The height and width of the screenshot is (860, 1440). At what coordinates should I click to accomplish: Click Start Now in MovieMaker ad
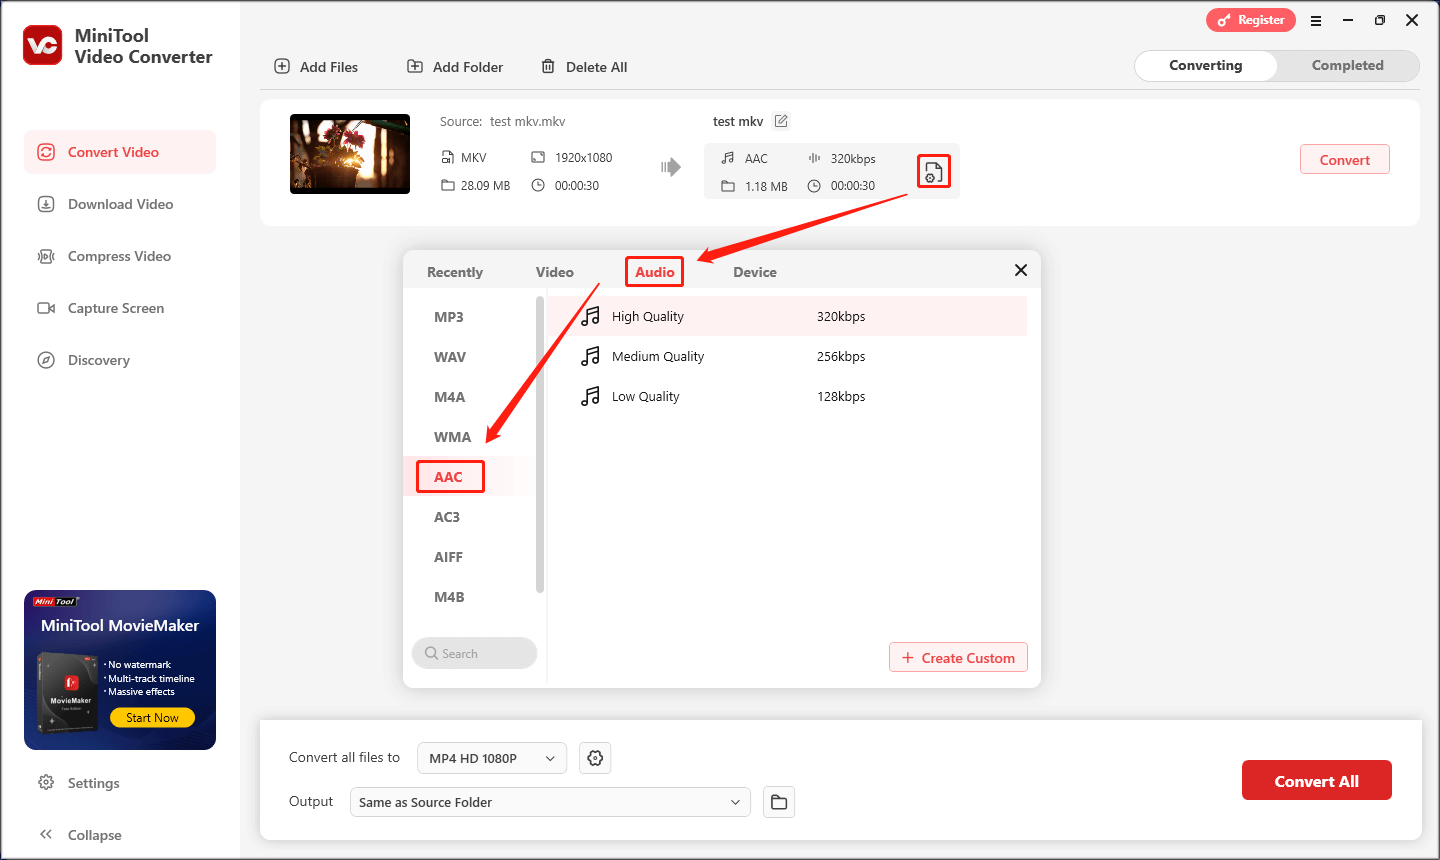(152, 718)
